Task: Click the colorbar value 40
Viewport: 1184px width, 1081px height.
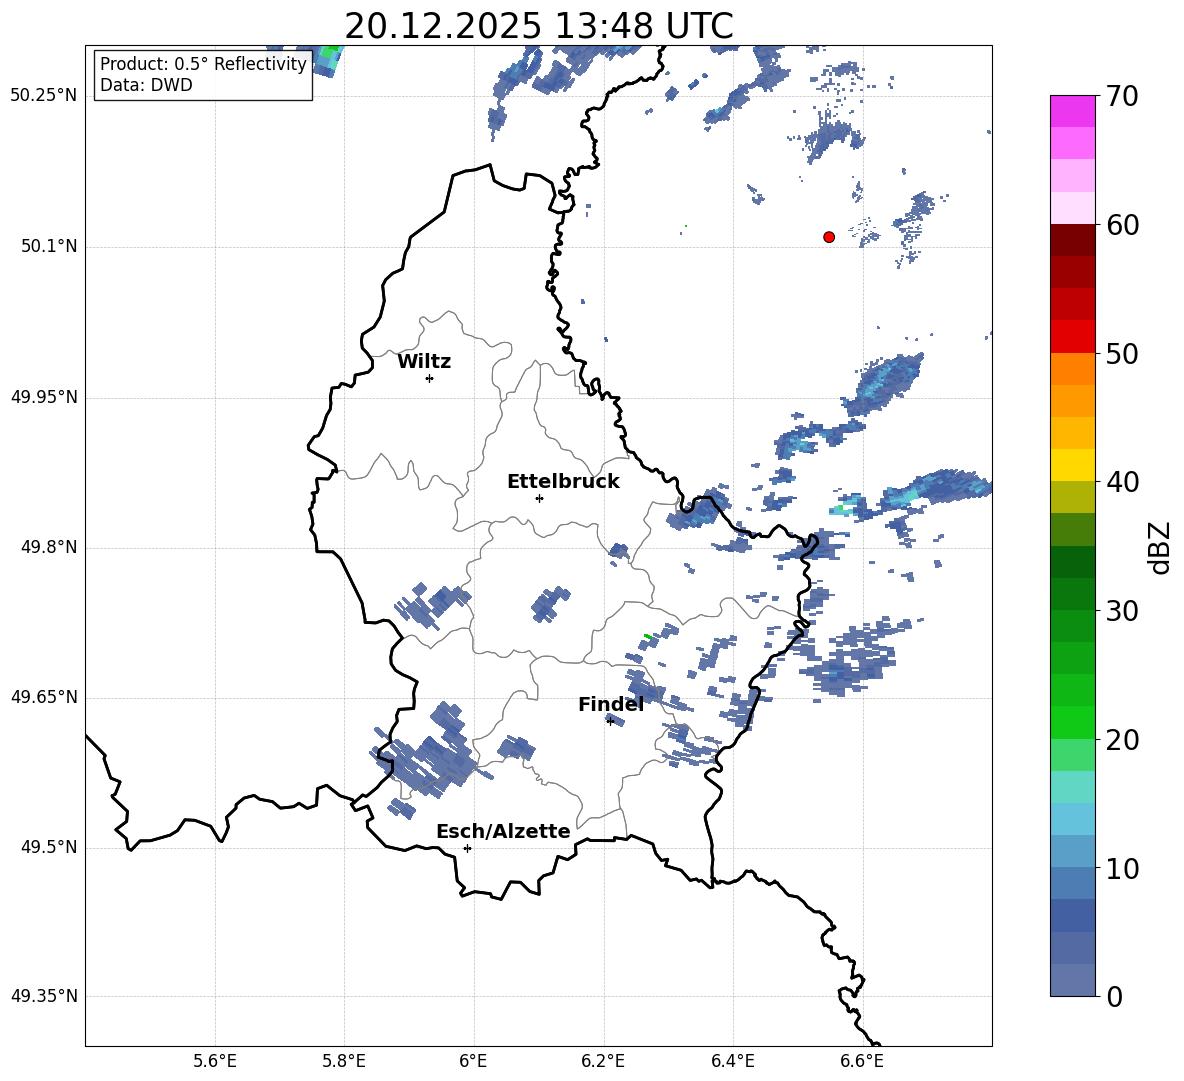Action: 1122,482
